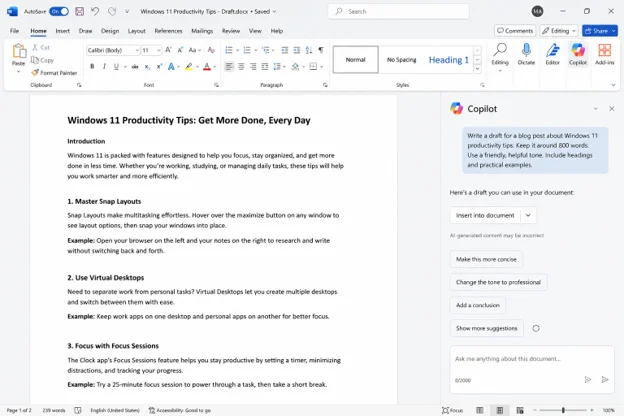This screenshot has width=624, height=416.
Task: Toggle Underline formatting
Action: click(116, 66)
